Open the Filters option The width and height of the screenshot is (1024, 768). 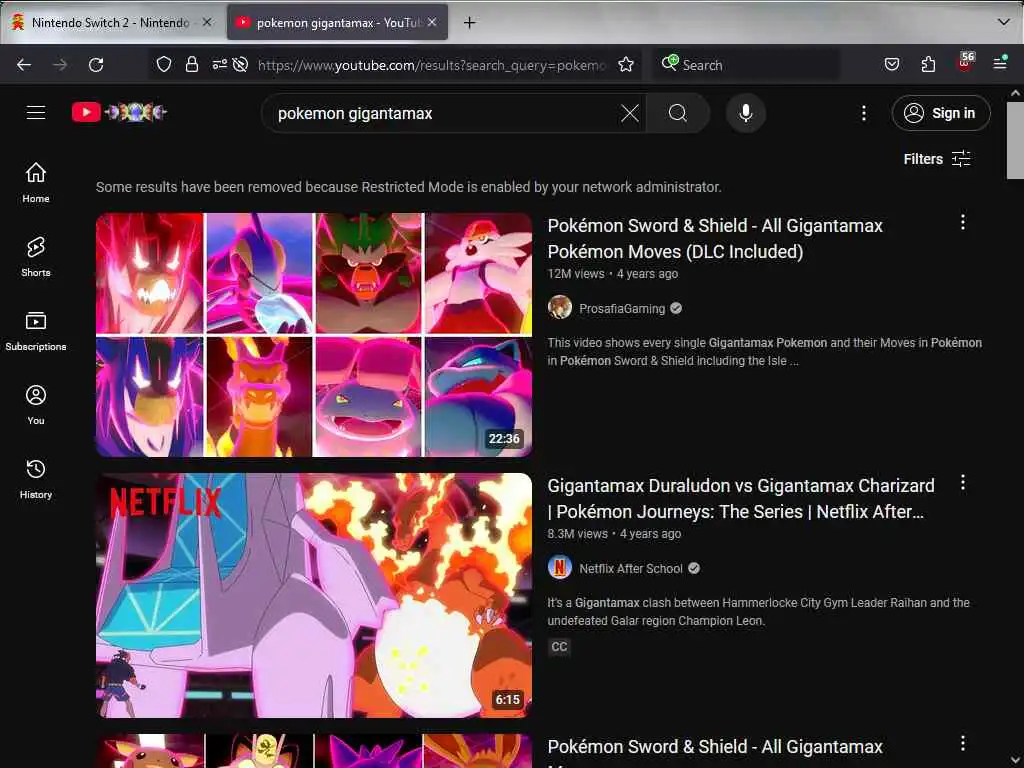[936, 159]
